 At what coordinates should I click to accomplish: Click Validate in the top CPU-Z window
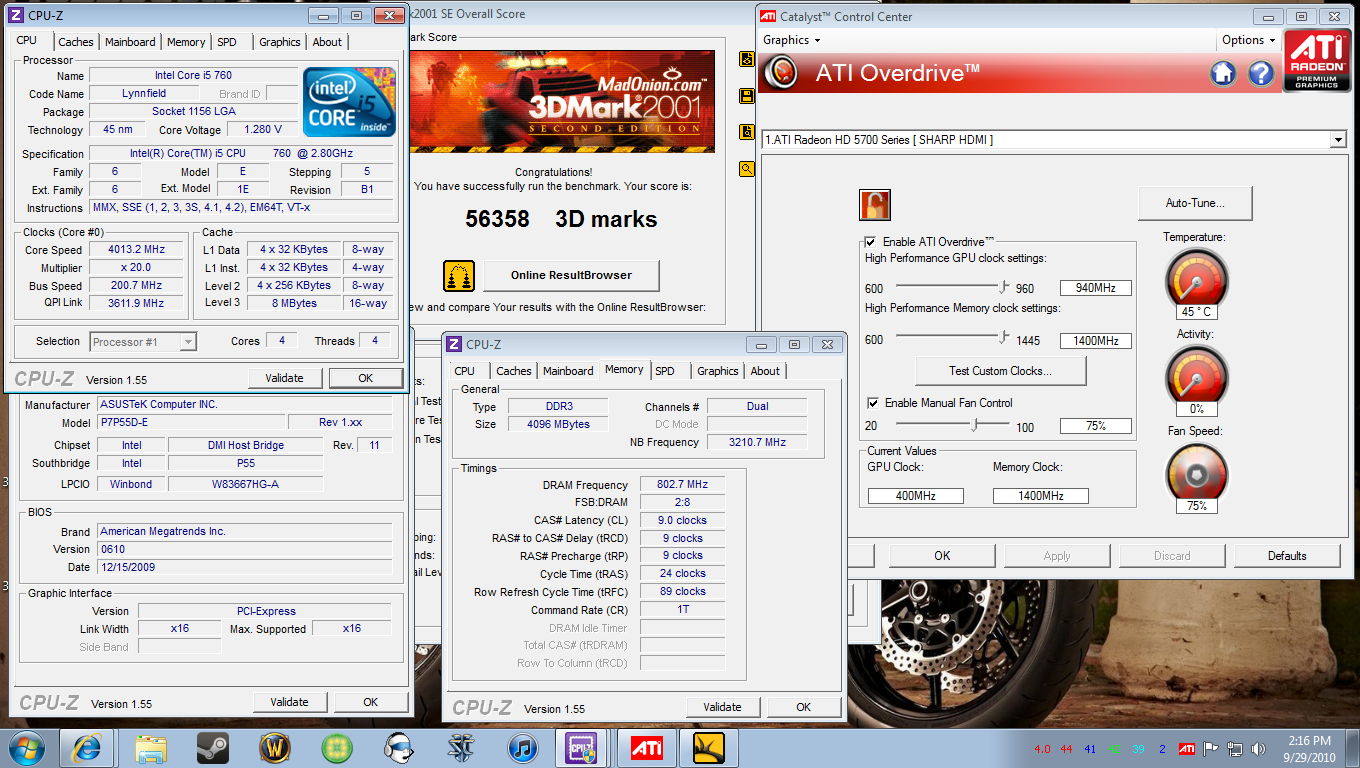coord(285,378)
